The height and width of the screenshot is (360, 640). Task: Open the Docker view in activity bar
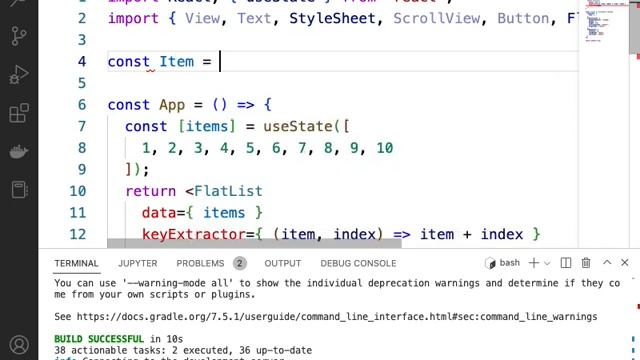[19, 151]
